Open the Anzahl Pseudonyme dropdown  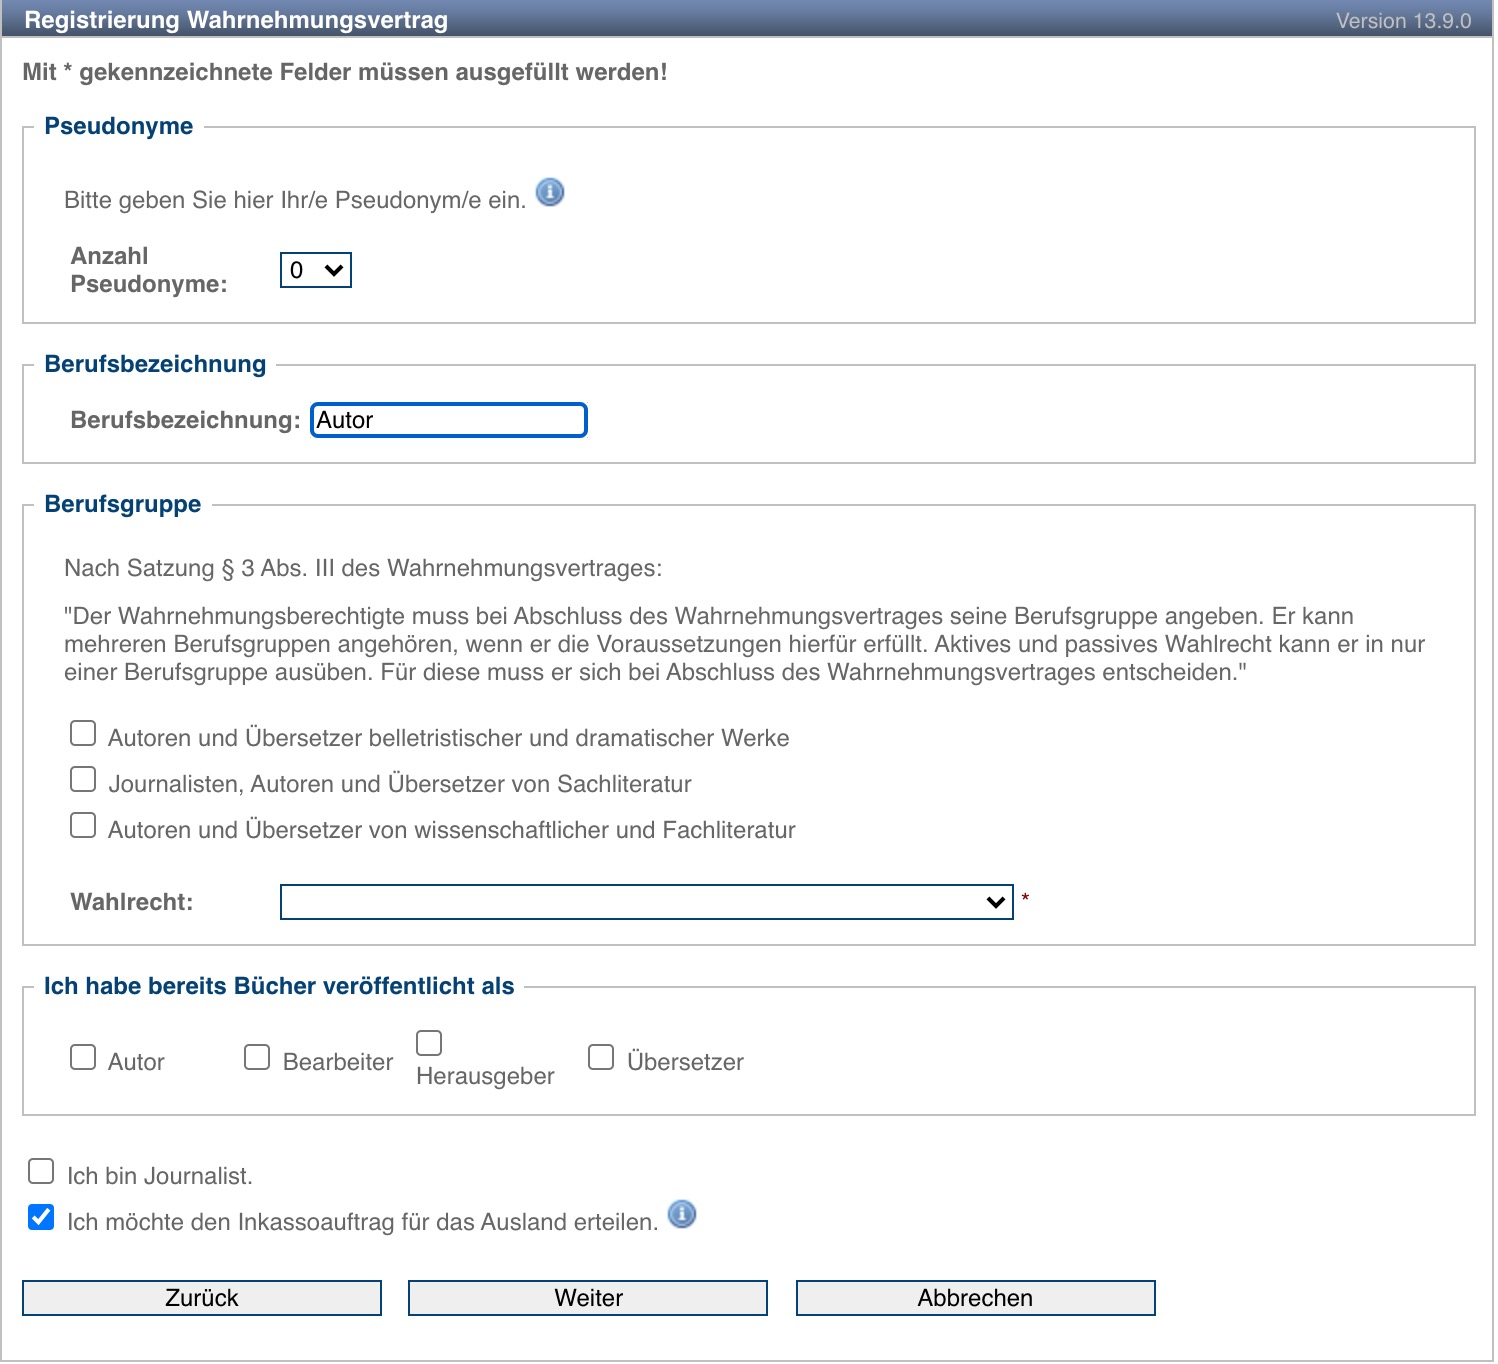point(315,270)
